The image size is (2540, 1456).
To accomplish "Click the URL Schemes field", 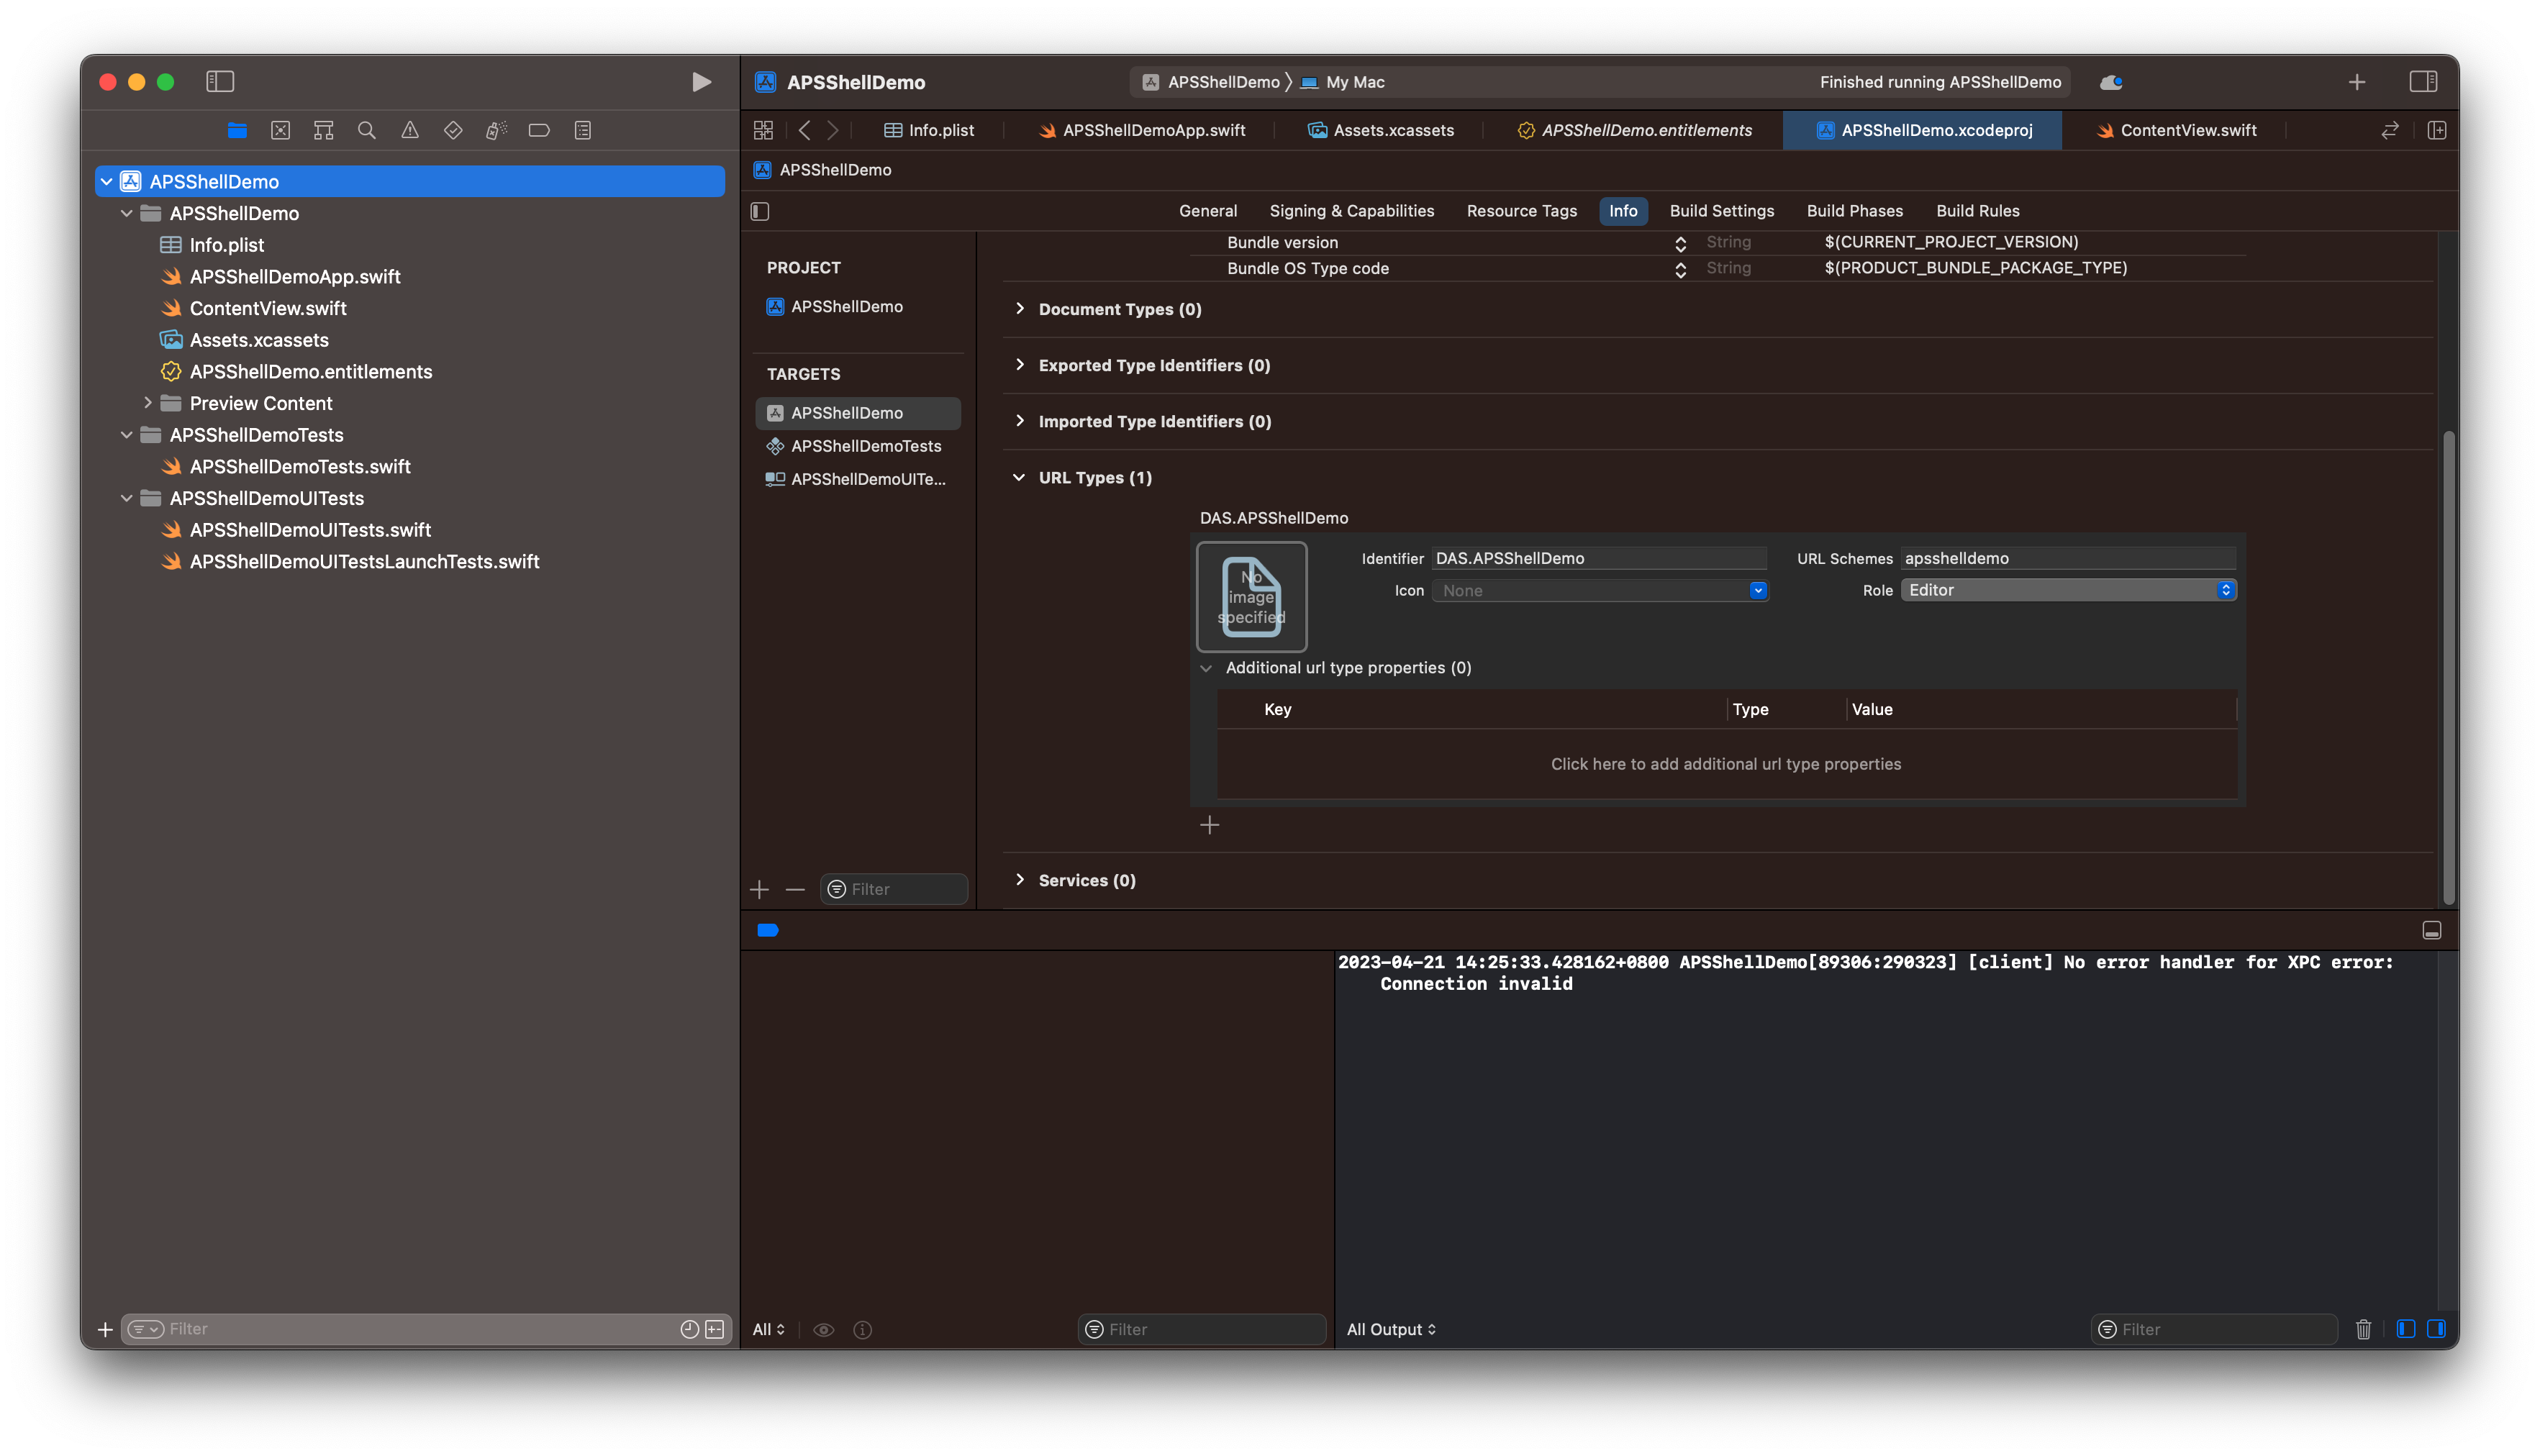I will pos(2068,558).
